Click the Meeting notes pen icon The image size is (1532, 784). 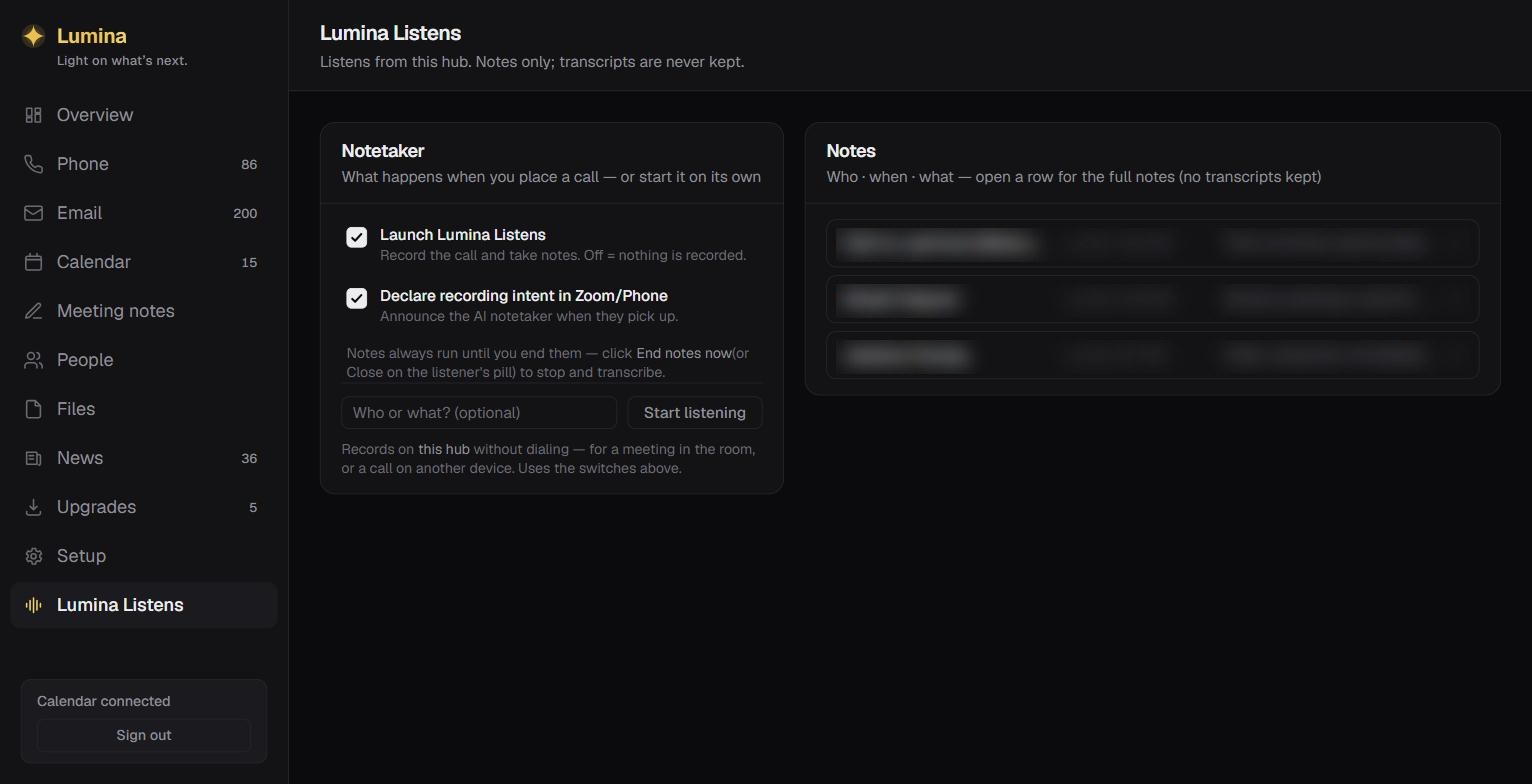tap(33, 311)
